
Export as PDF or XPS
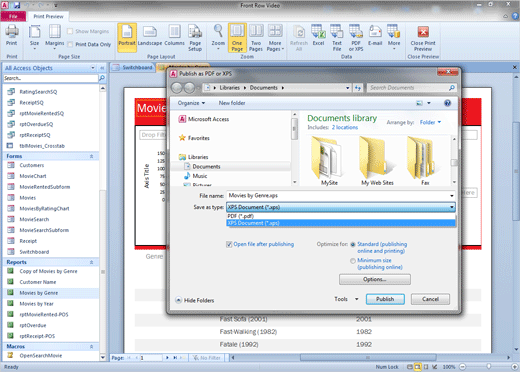(x=356, y=38)
